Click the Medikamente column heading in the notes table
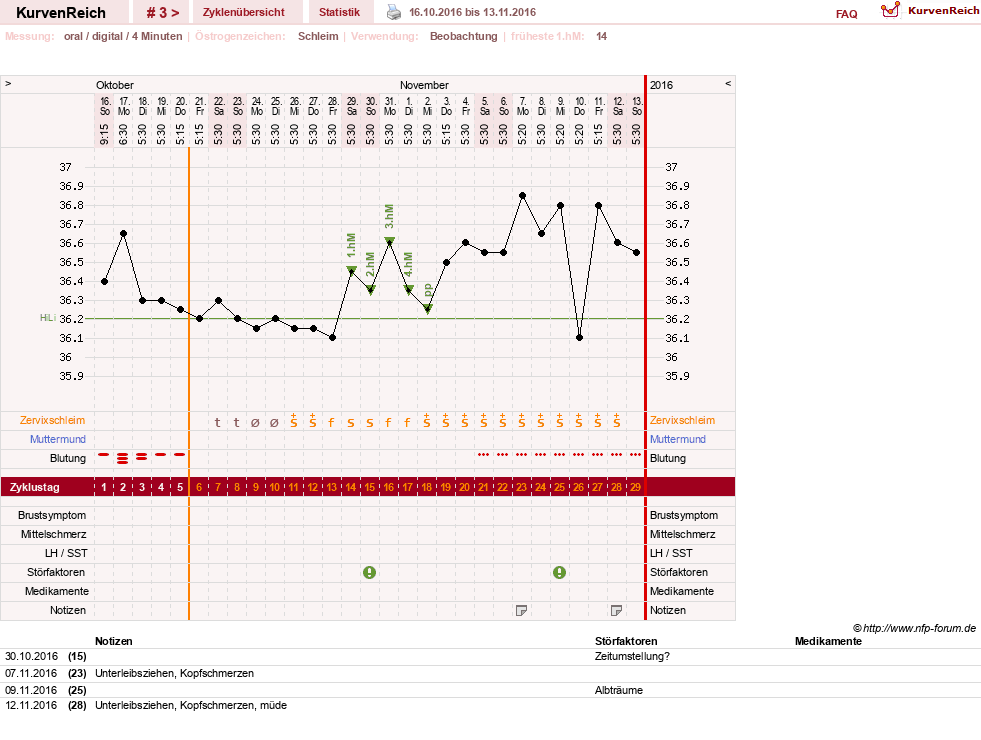This screenshot has width=981, height=740. (x=828, y=641)
